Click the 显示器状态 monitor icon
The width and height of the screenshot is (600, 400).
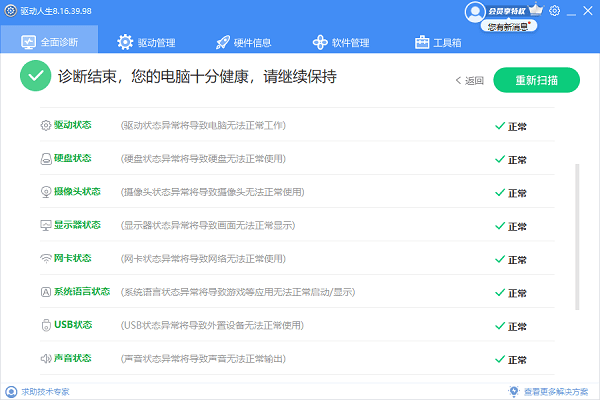point(45,225)
